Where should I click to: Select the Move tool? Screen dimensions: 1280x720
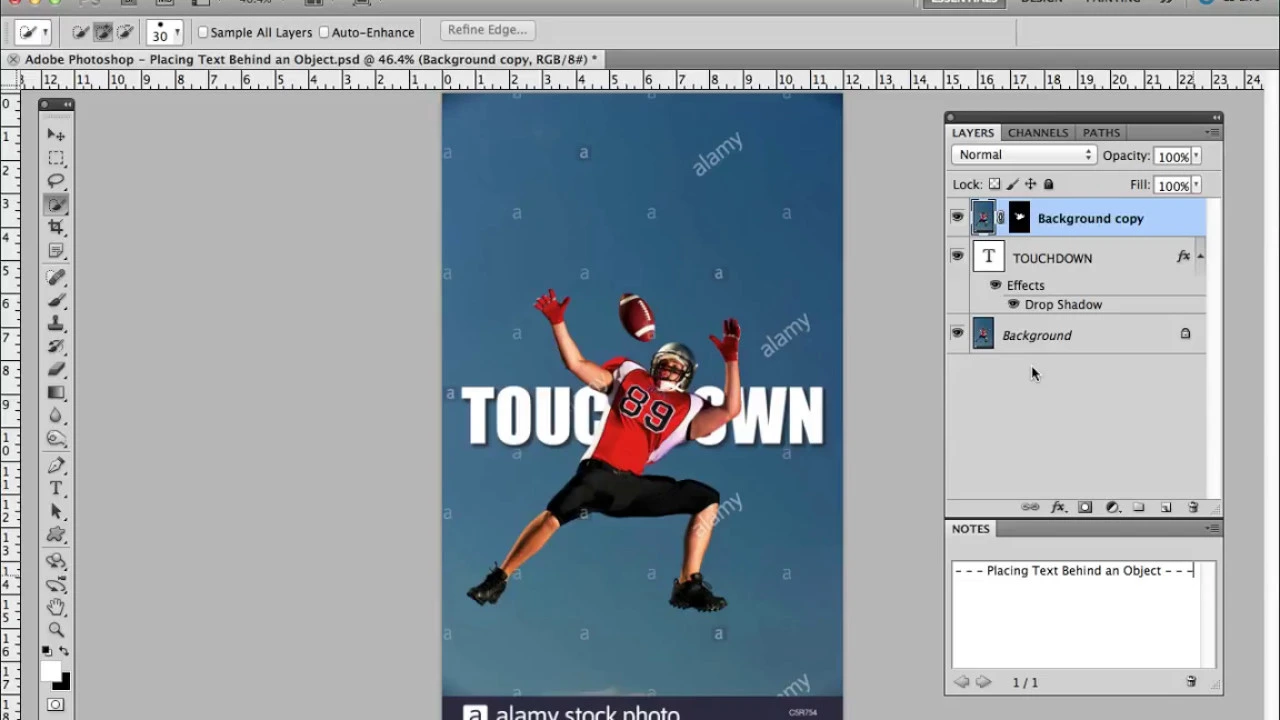click(56, 135)
